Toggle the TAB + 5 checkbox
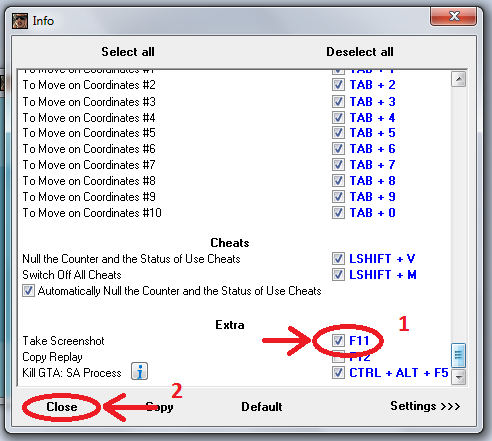The width and height of the screenshot is (492, 441). [x=338, y=133]
